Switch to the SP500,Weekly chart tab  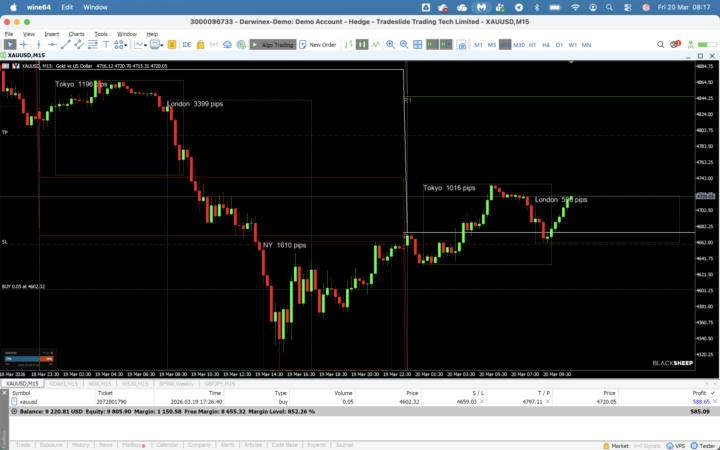click(176, 383)
